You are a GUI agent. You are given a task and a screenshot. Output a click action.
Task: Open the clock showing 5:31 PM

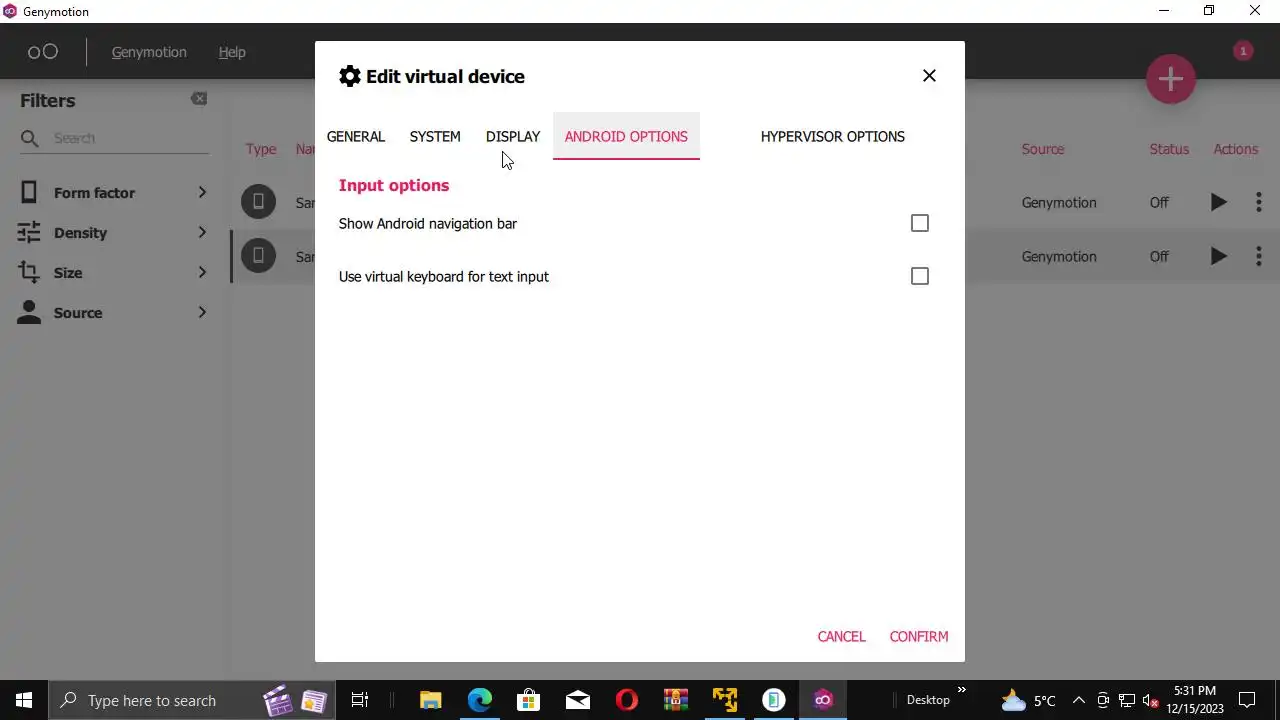(1195, 700)
